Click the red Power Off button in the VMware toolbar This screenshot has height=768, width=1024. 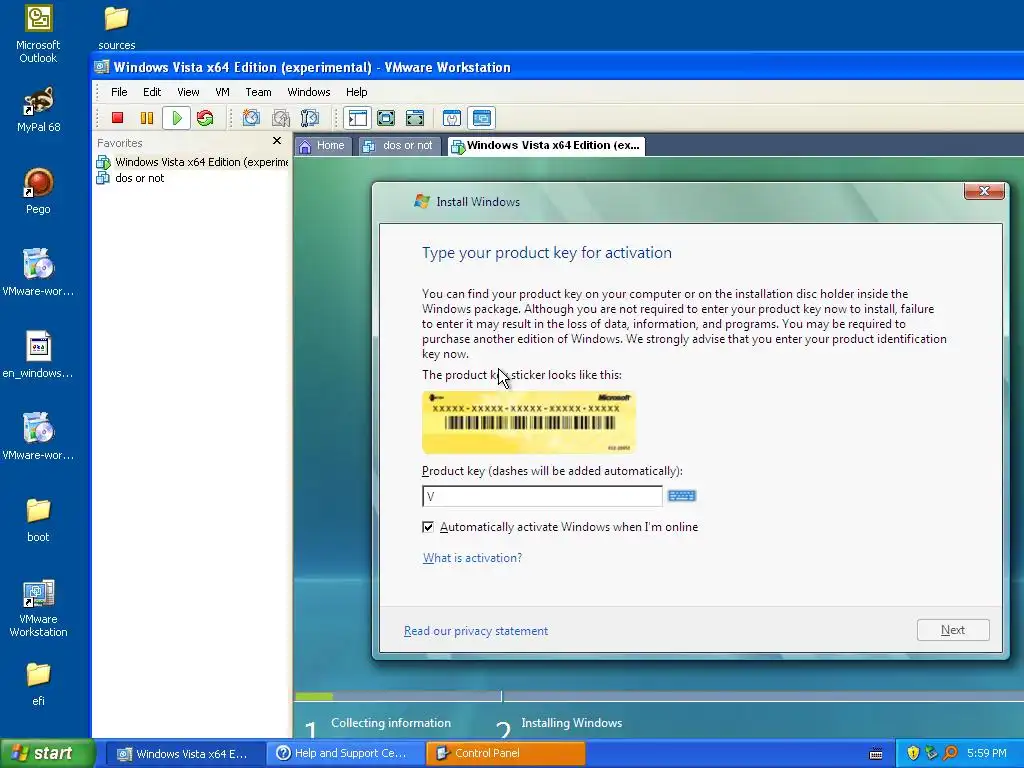(x=118, y=118)
